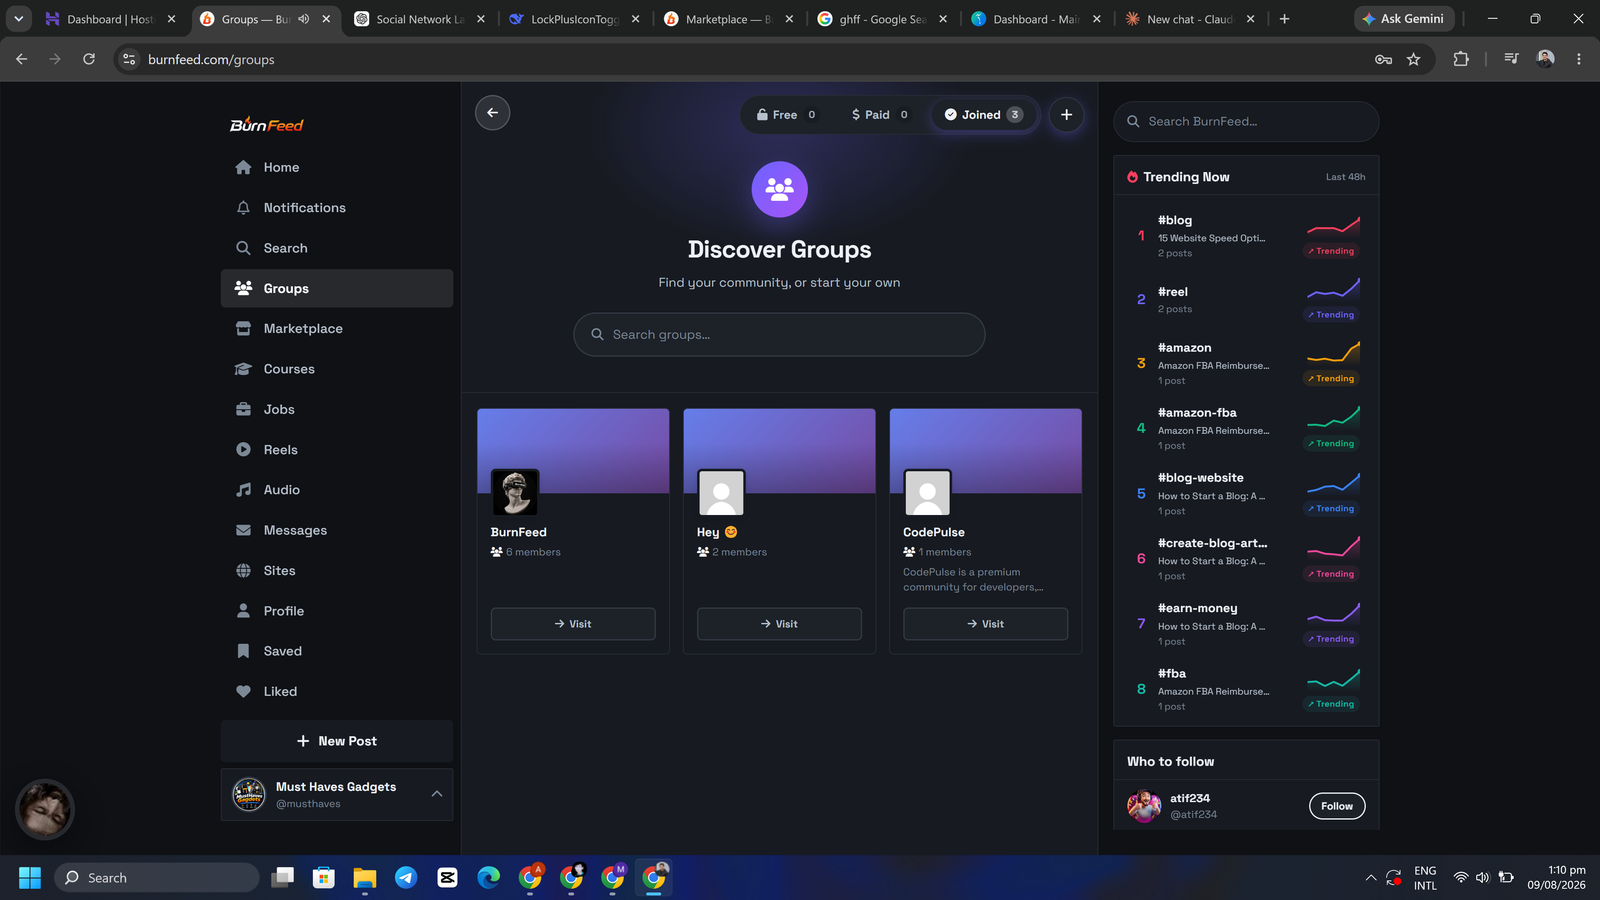Open Notifications from the sidebar
The image size is (1600, 900).
[337, 208]
